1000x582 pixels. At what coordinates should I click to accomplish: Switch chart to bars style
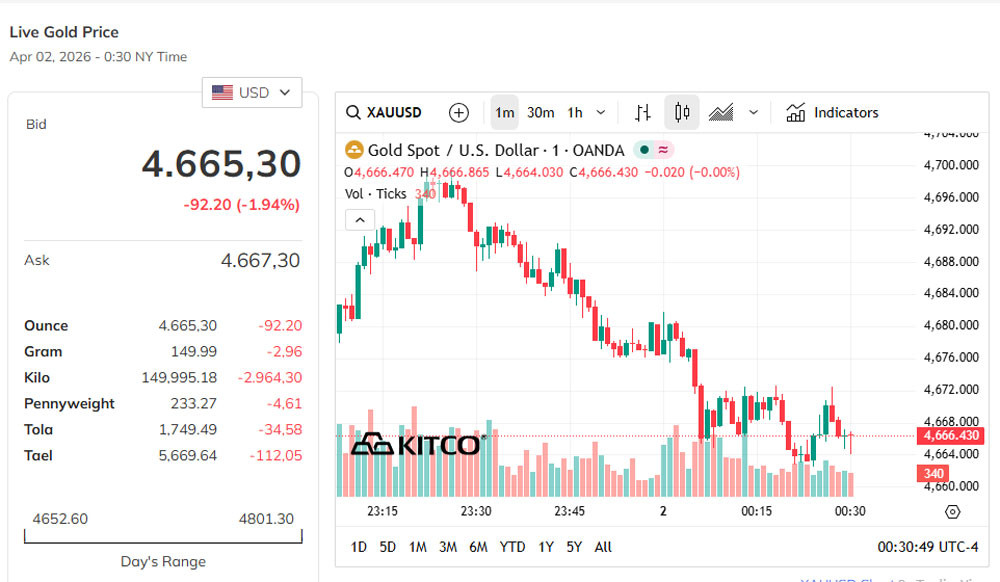[643, 113]
